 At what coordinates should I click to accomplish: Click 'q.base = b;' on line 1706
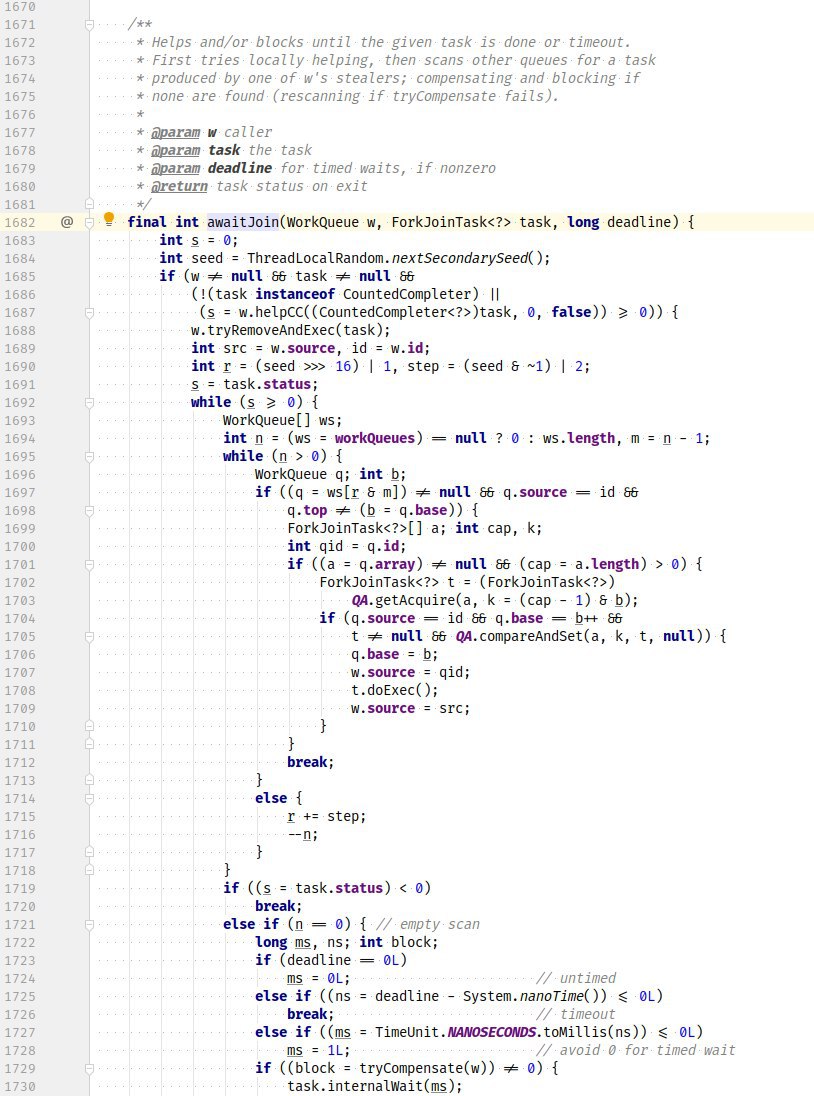coord(394,654)
